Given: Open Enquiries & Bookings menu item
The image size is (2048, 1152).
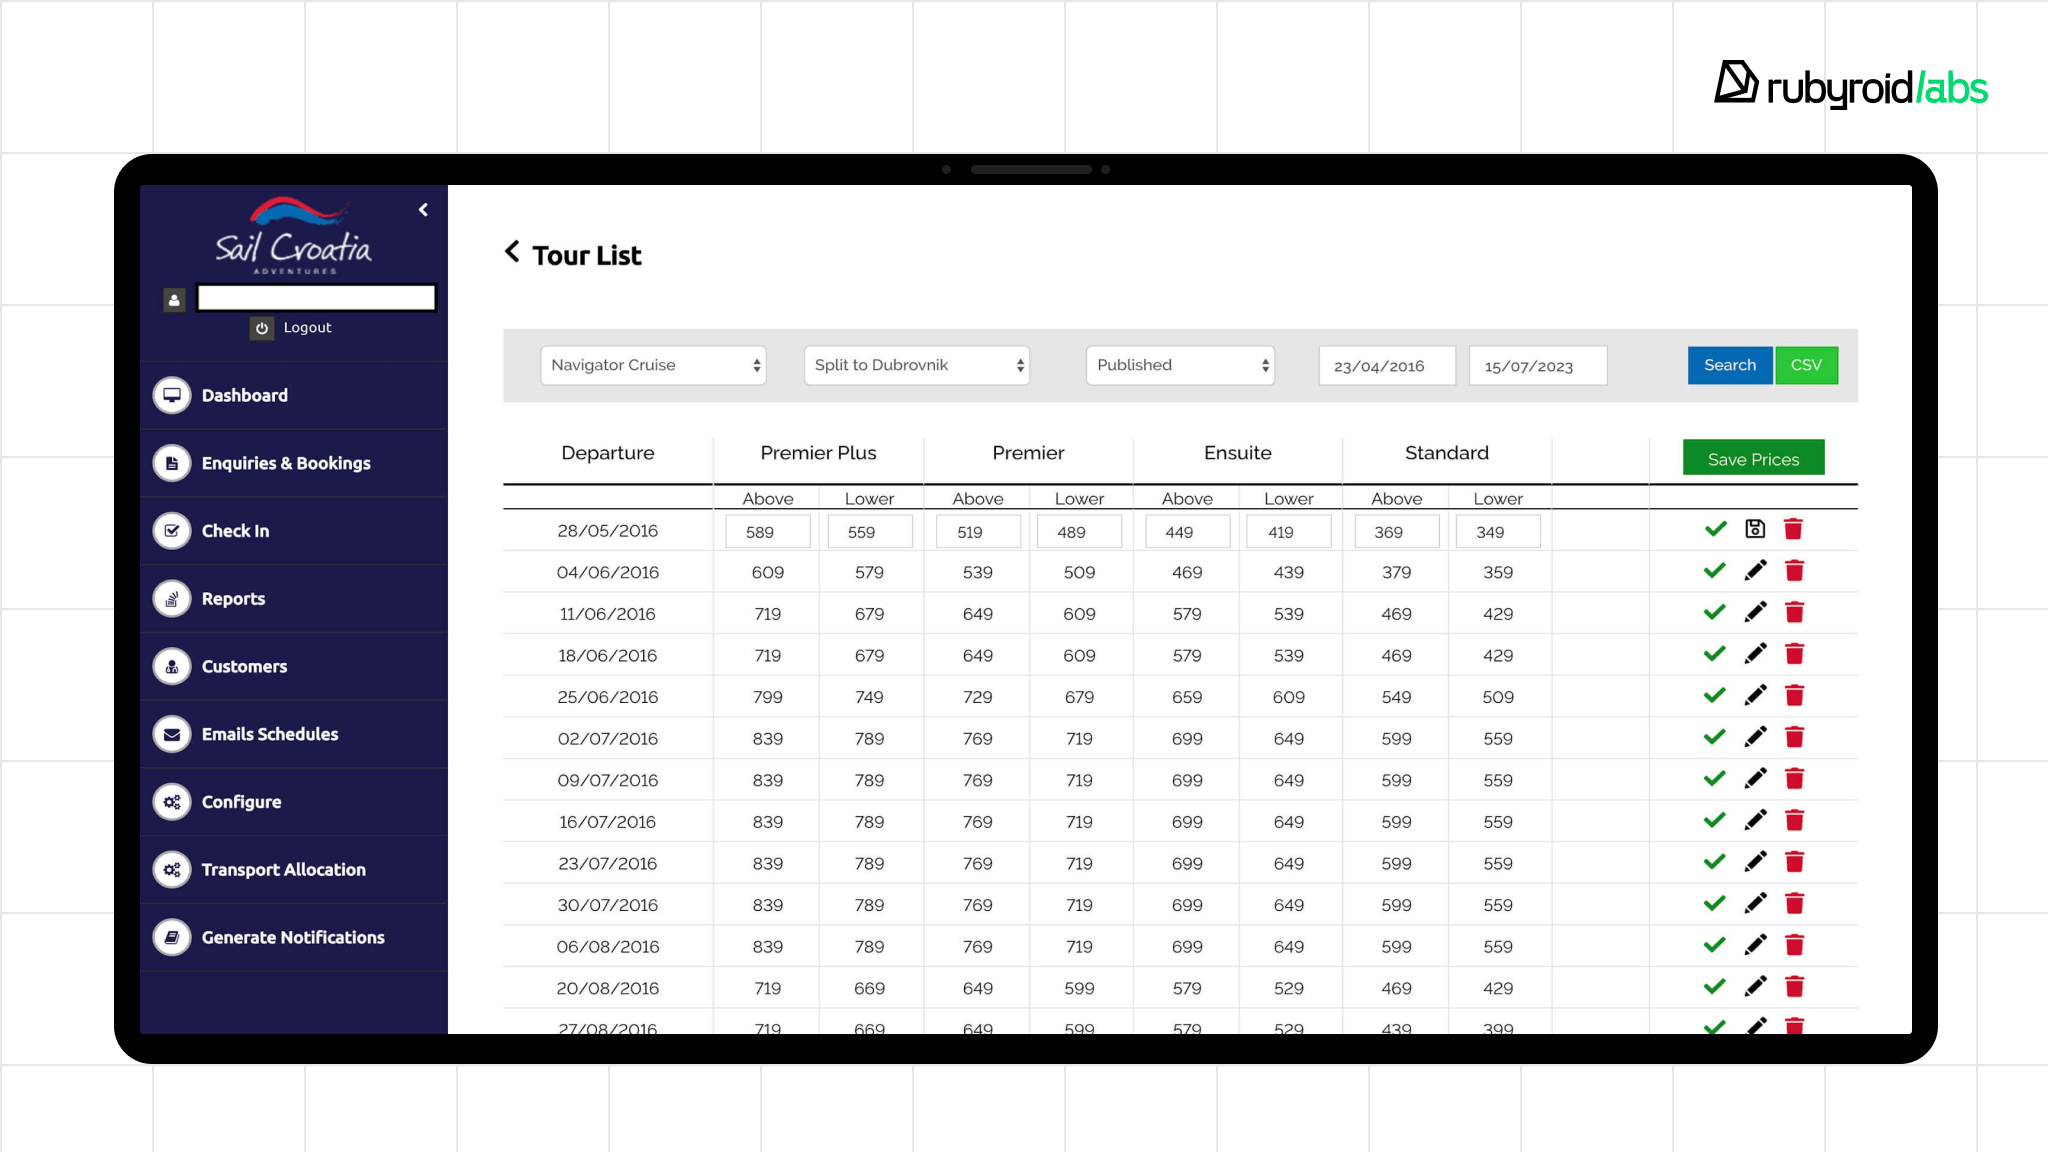Looking at the screenshot, I should (286, 463).
